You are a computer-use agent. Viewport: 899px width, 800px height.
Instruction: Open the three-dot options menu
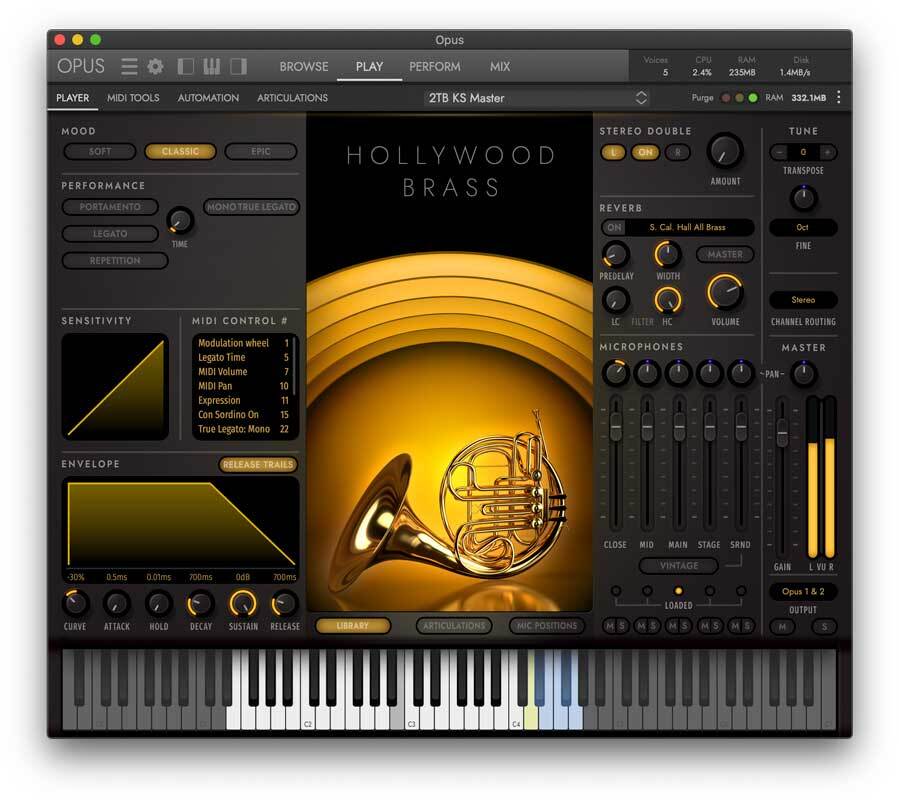[x=838, y=98]
